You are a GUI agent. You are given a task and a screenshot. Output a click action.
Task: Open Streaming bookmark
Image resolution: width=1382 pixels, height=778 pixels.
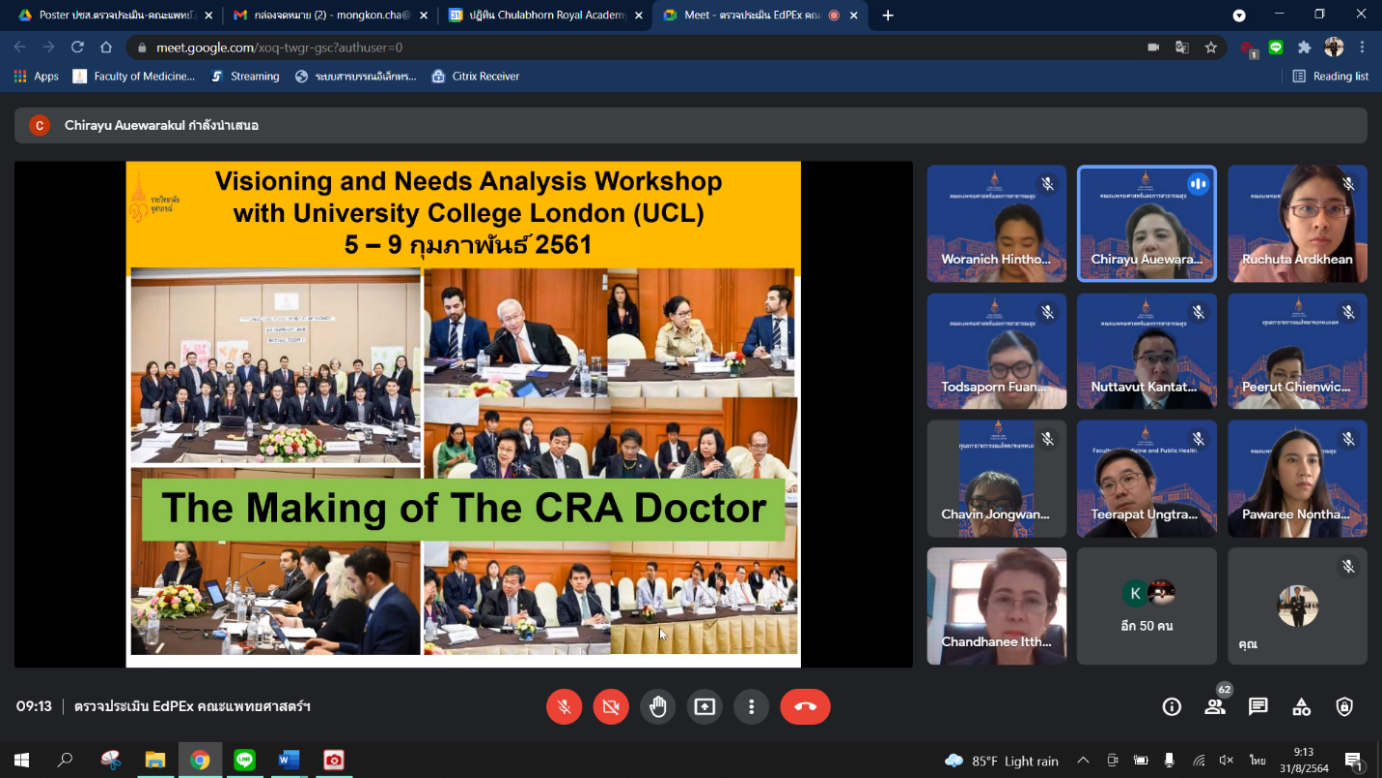coord(245,76)
